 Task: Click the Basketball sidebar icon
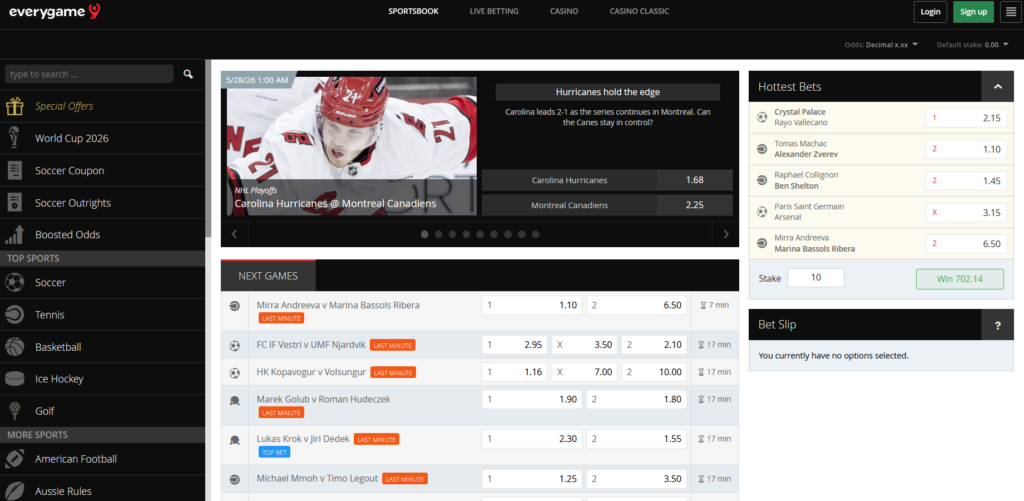[x=14, y=347]
